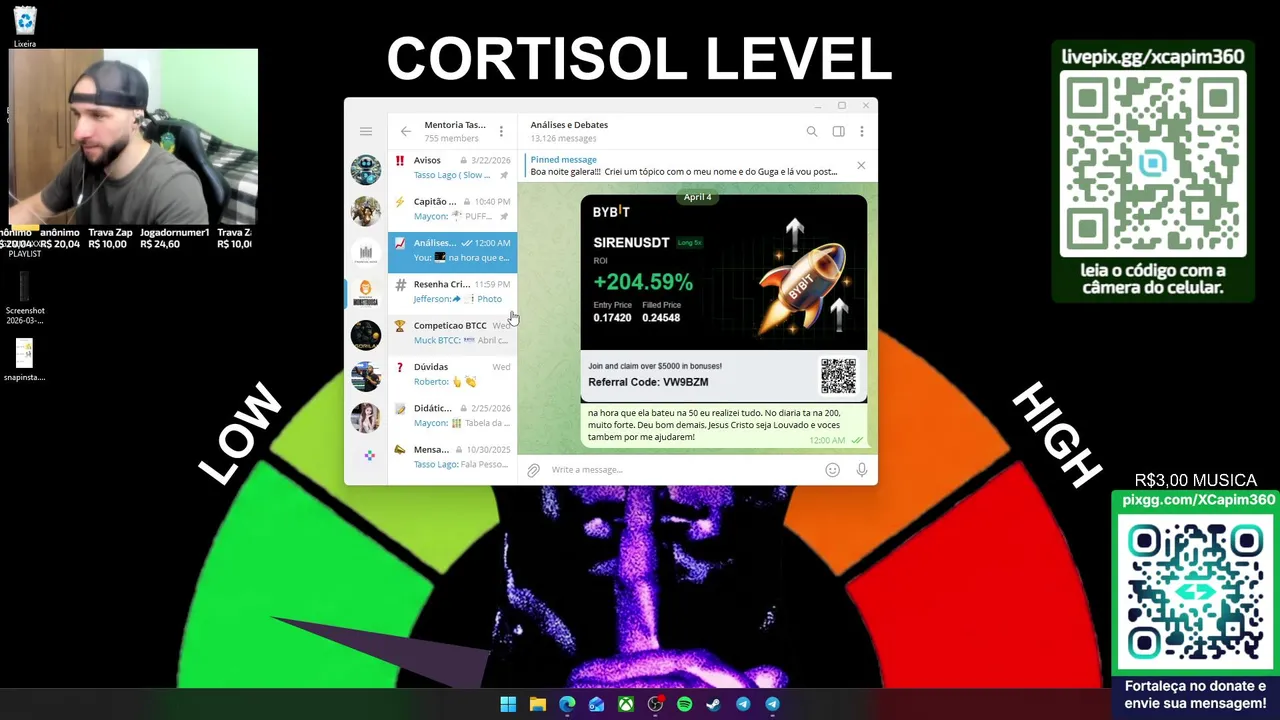Select the woman avatar chat in sidebar

(366, 417)
